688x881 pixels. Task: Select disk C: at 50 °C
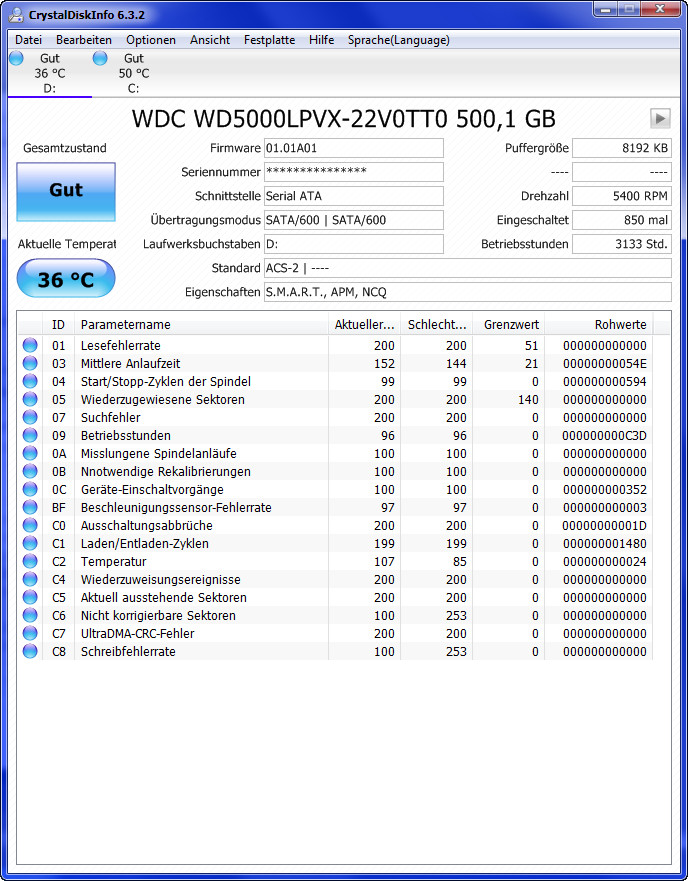[x=134, y=73]
